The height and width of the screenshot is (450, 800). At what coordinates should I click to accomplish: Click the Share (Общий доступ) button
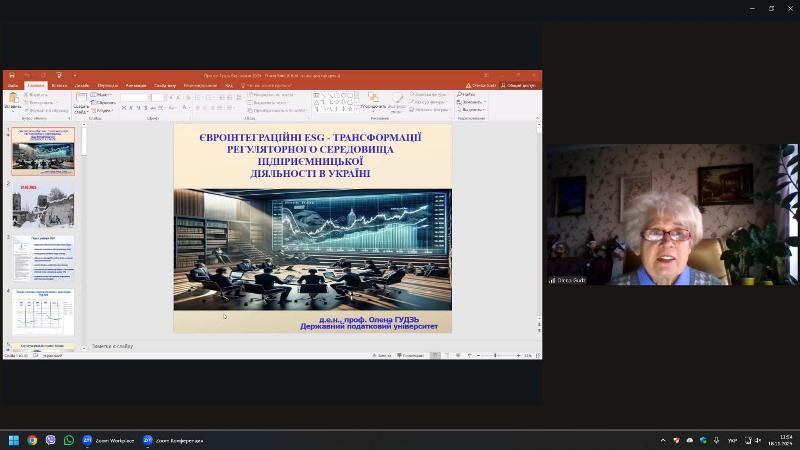[x=519, y=85]
